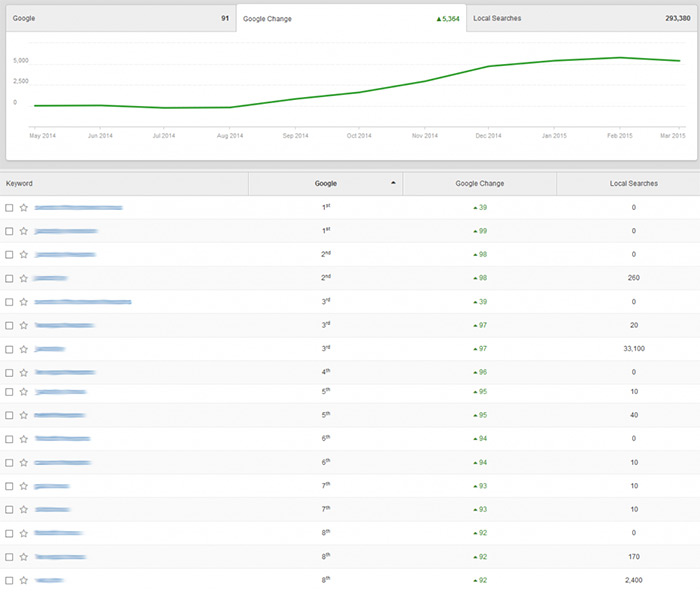
Task: Star the keyword with 260 local searches
Action: click(23, 278)
